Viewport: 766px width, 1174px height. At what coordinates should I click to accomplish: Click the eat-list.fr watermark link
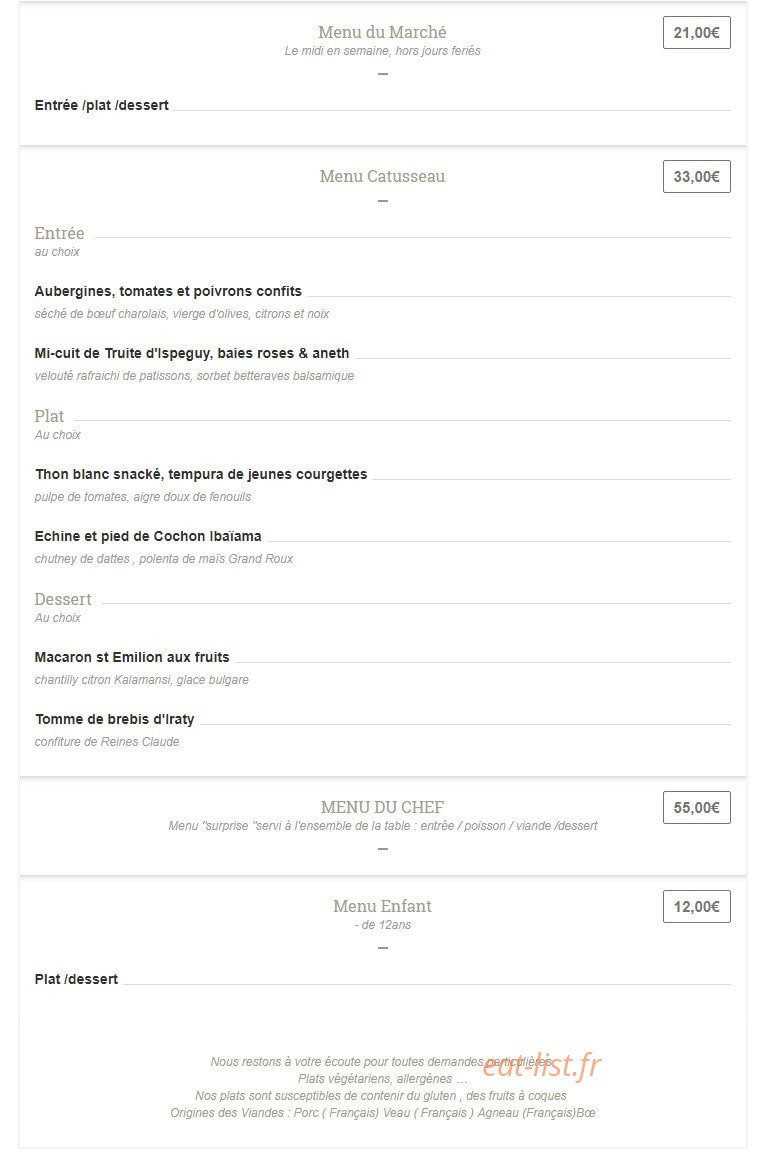coord(543,1065)
